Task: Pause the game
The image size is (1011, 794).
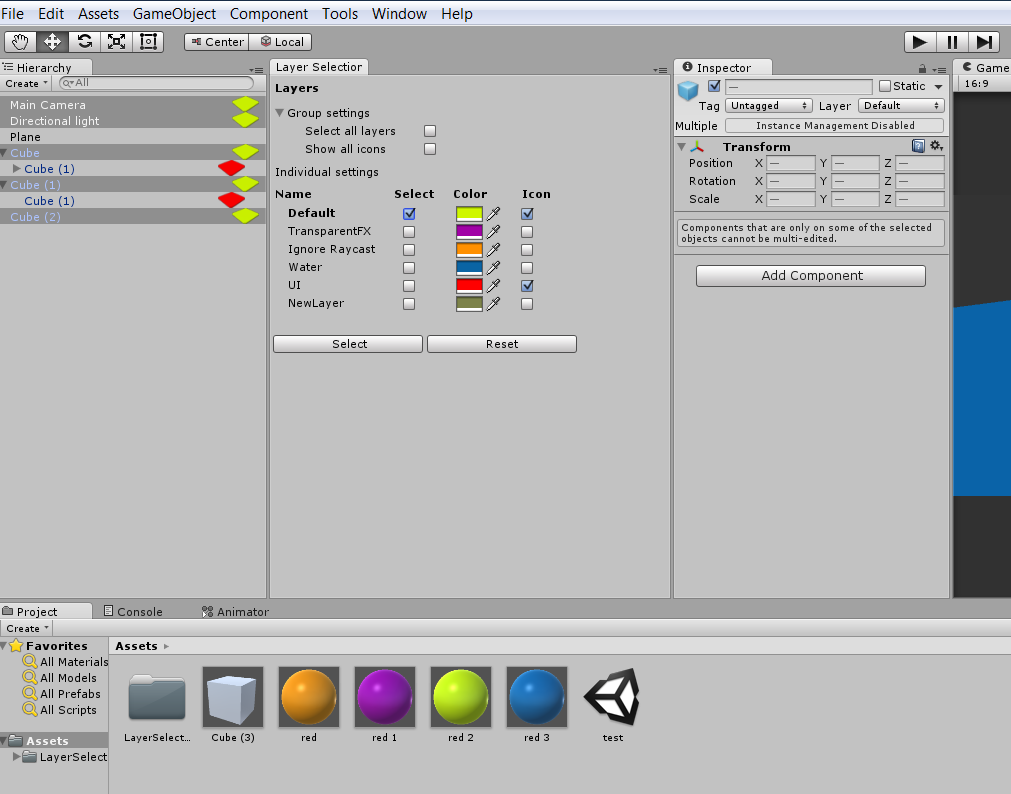Action: click(952, 42)
